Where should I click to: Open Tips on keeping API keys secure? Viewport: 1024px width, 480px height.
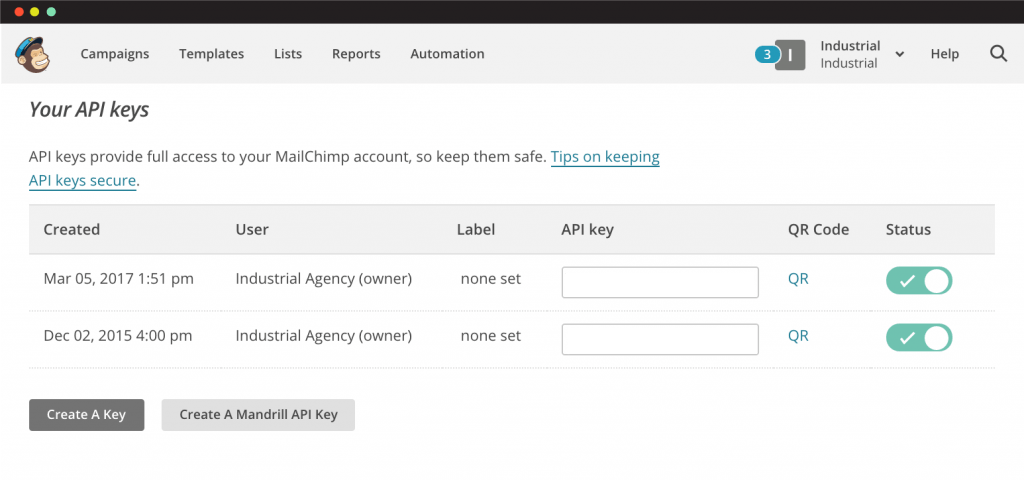[x=344, y=168]
